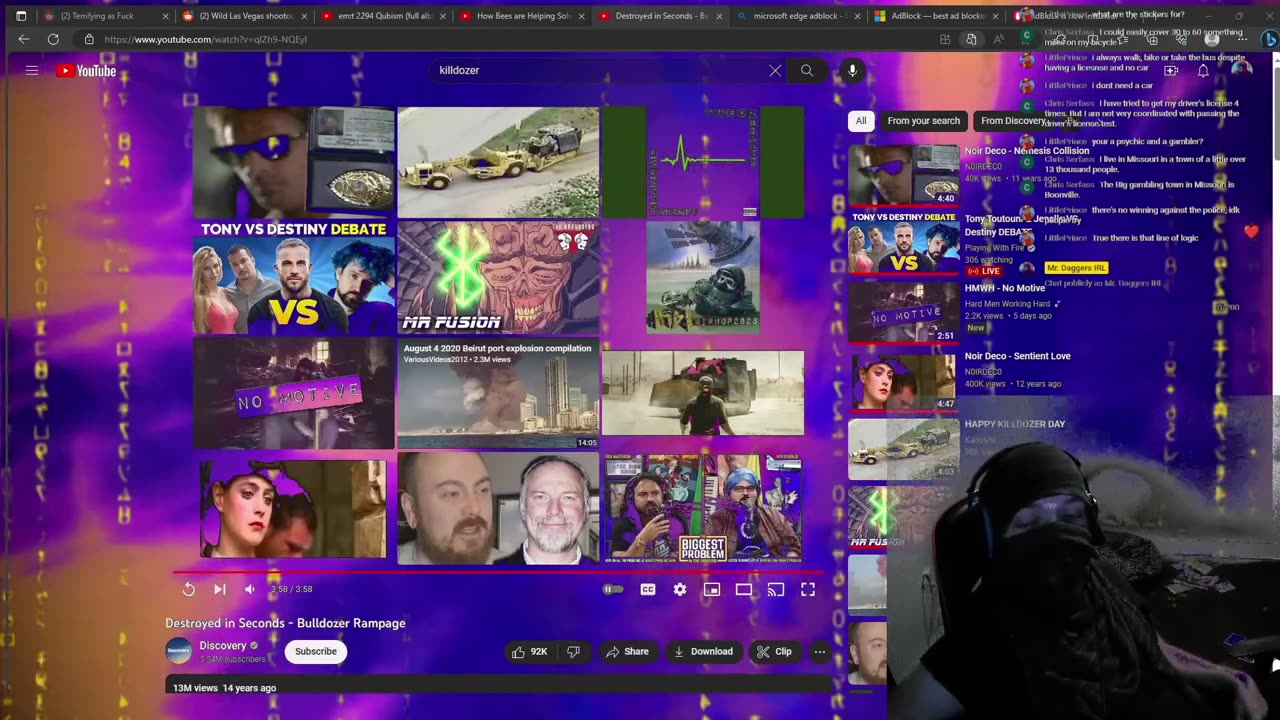Open the player settings gear
Screen dimensions: 1280x720
point(680,590)
